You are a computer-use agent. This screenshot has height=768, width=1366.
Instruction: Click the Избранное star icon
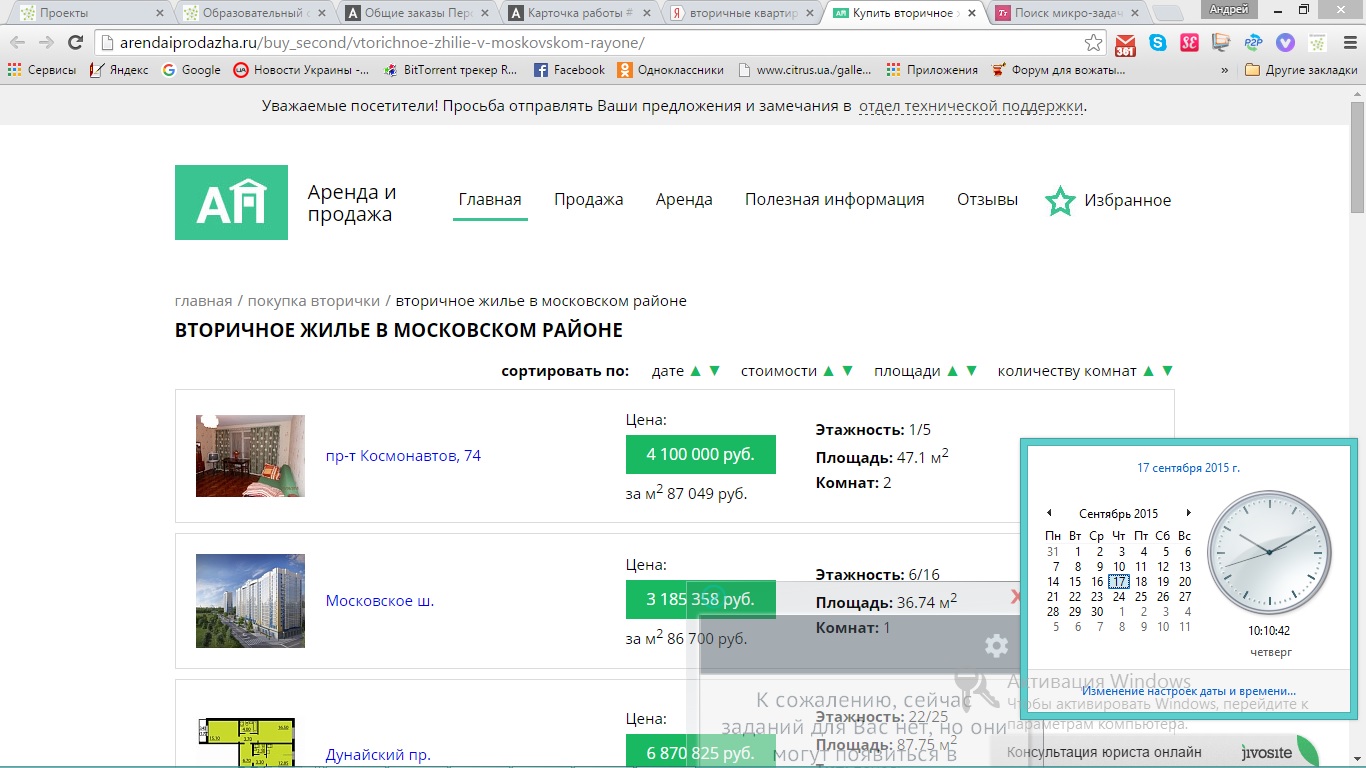(1060, 200)
